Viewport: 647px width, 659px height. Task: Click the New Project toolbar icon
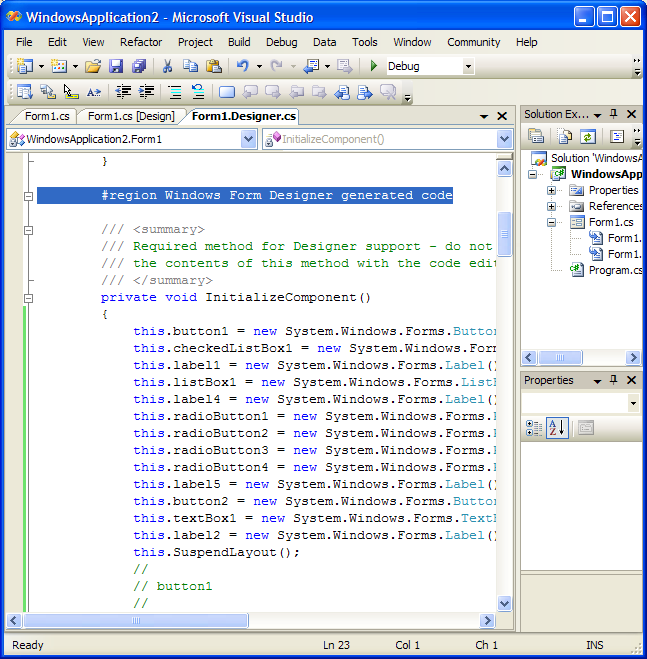pos(25,66)
